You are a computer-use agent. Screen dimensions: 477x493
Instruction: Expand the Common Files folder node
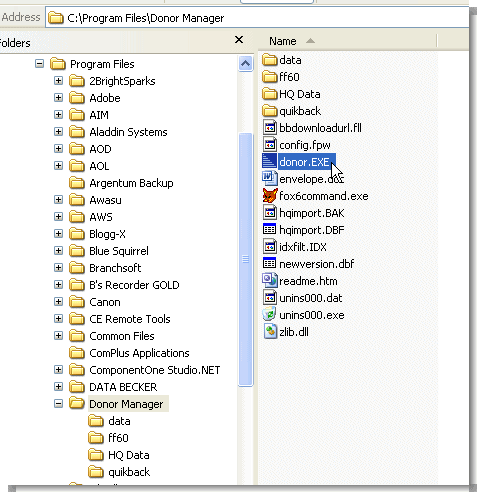[58, 335]
